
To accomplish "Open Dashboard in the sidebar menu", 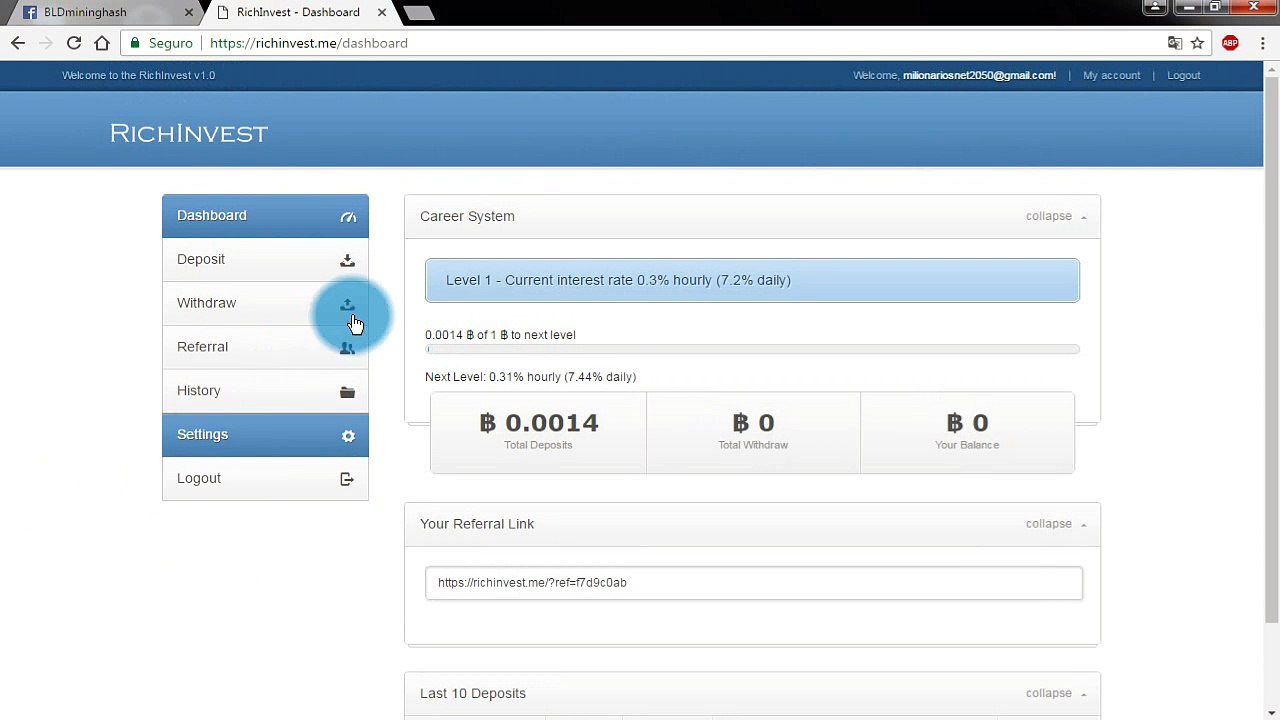I will point(265,216).
